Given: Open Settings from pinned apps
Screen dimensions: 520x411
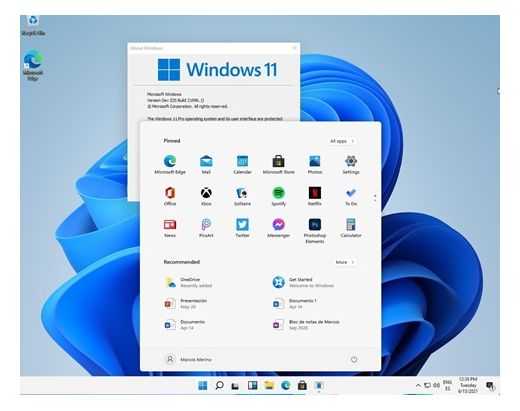Looking at the screenshot, I should tap(351, 164).
